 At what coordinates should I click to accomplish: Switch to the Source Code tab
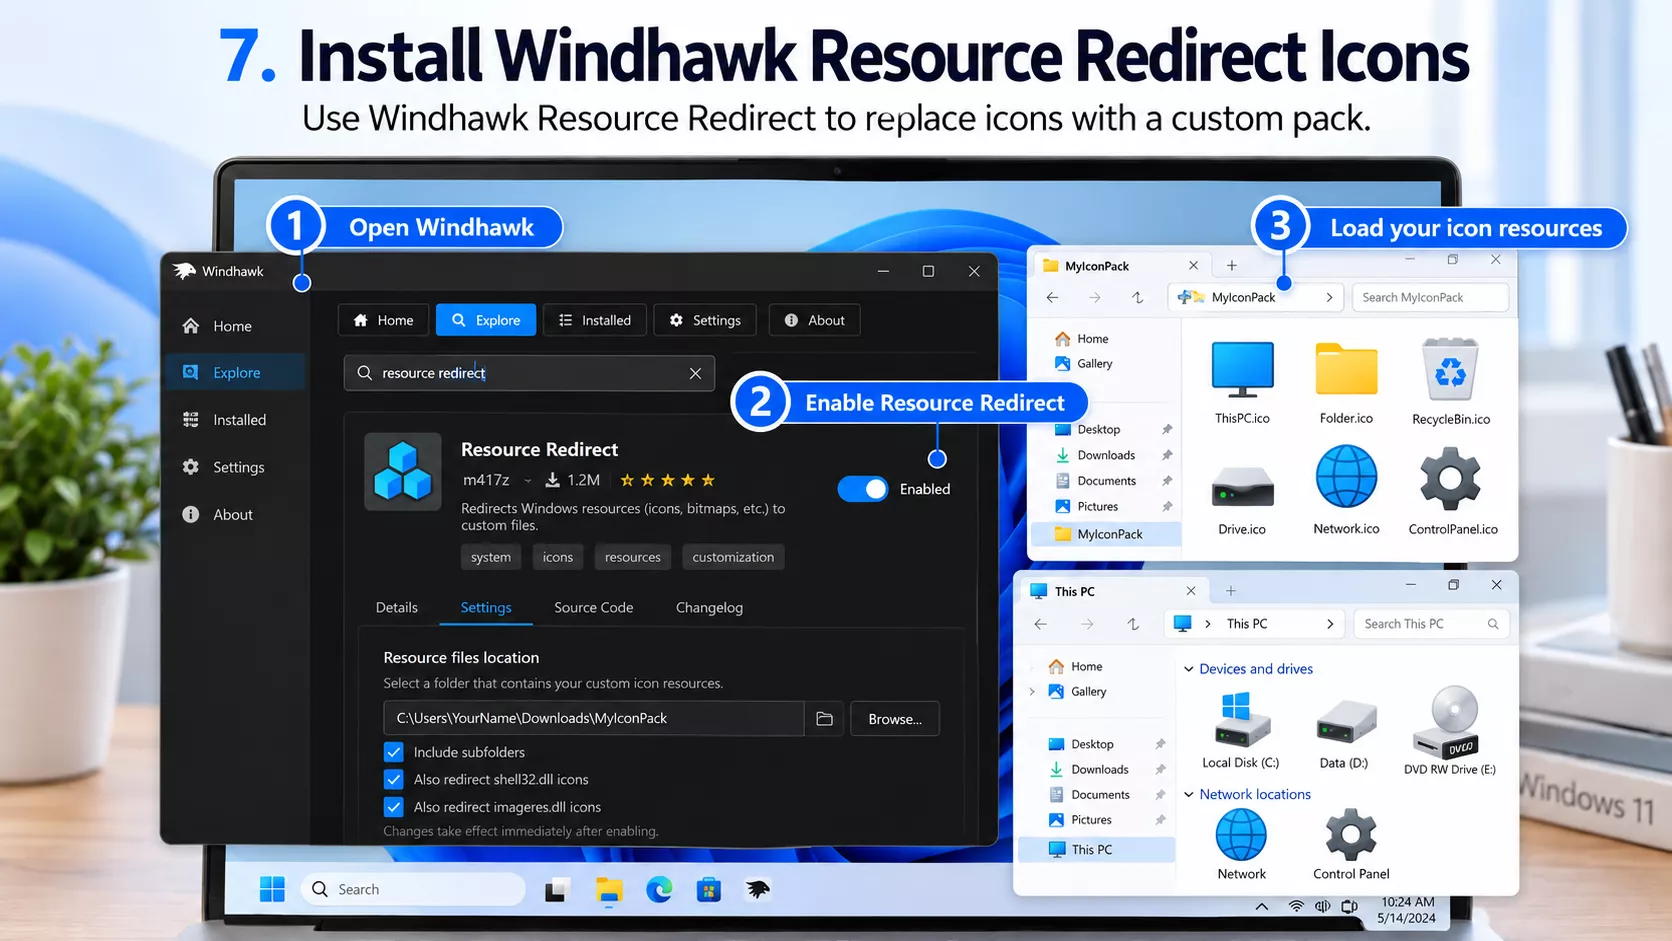594,608
